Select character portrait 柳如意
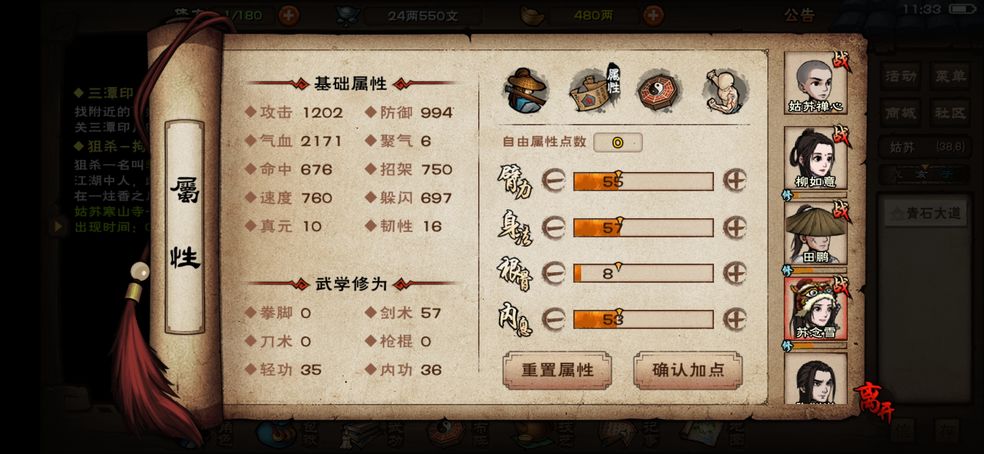 pos(816,158)
